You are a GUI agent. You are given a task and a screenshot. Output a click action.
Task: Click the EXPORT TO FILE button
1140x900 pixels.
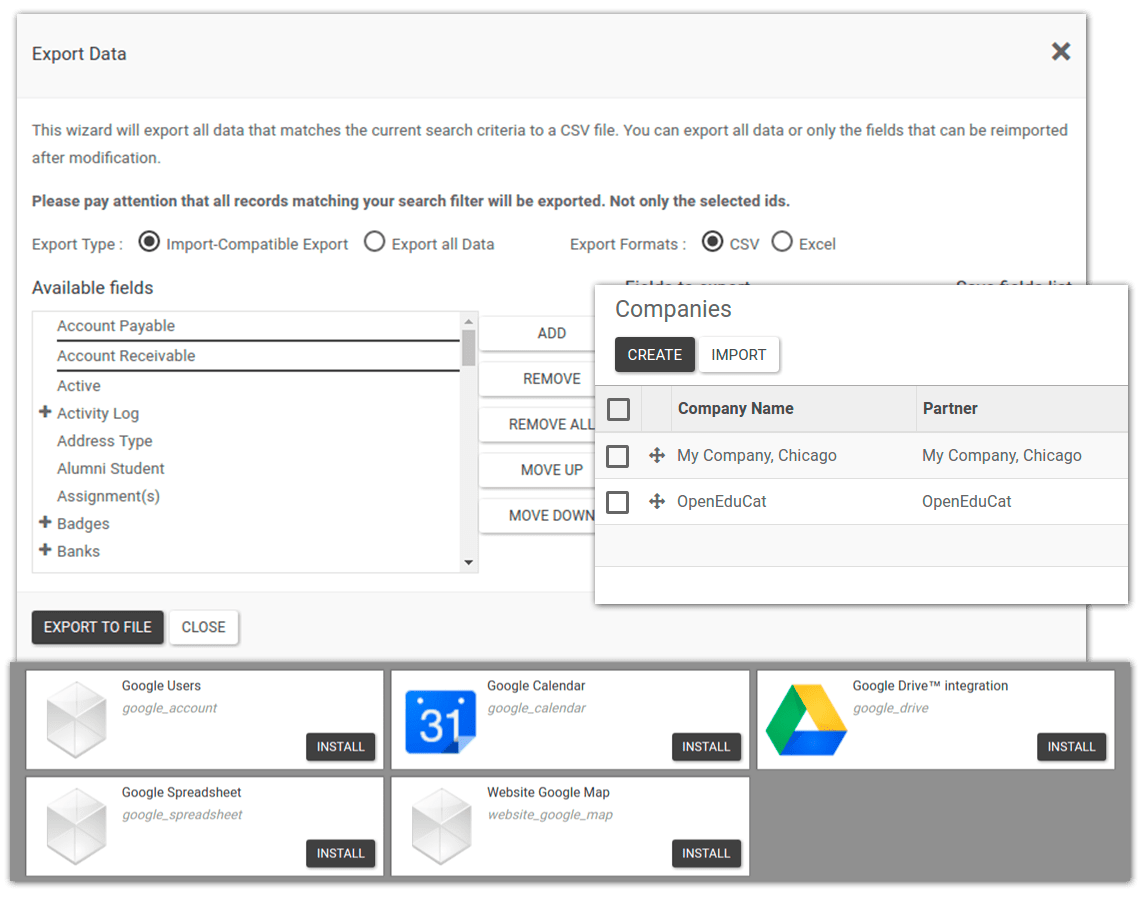(97, 627)
